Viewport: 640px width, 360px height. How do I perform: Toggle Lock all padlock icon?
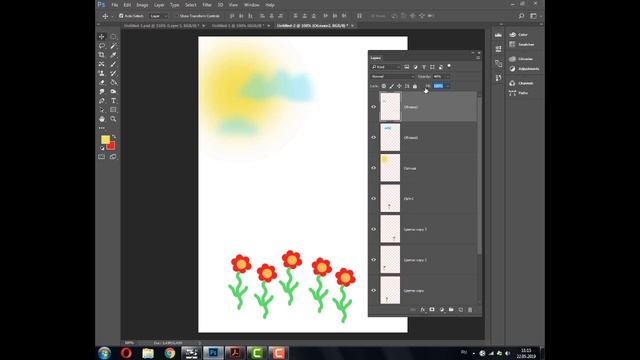(415, 86)
